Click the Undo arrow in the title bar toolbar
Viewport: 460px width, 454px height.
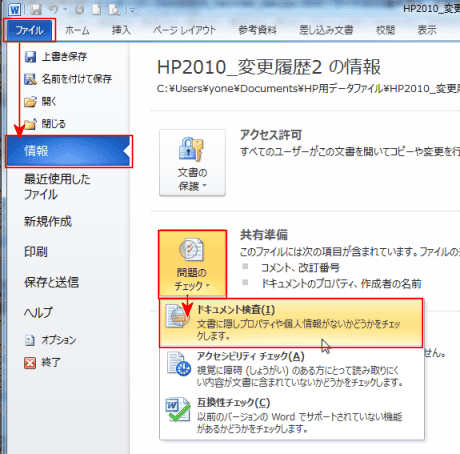click(x=54, y=10)
